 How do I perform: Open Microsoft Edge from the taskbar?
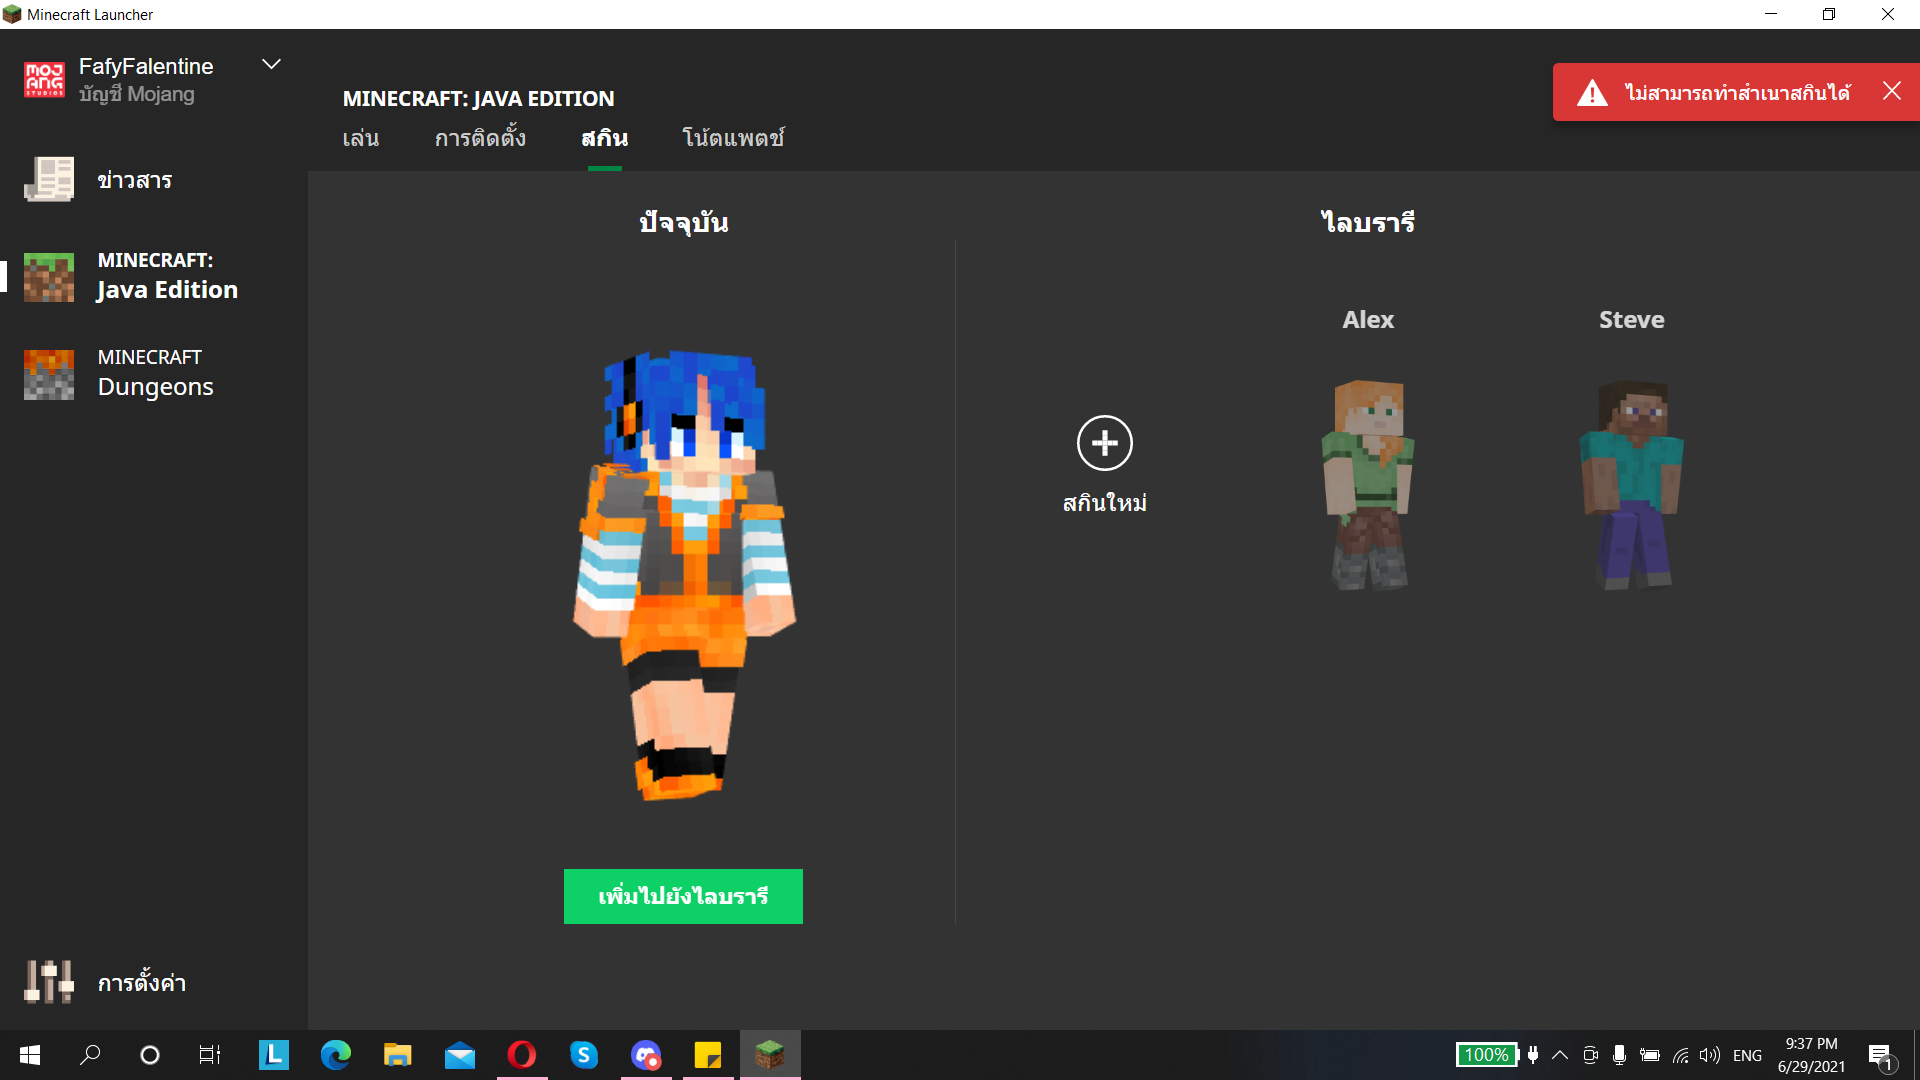click(336, 1055)
